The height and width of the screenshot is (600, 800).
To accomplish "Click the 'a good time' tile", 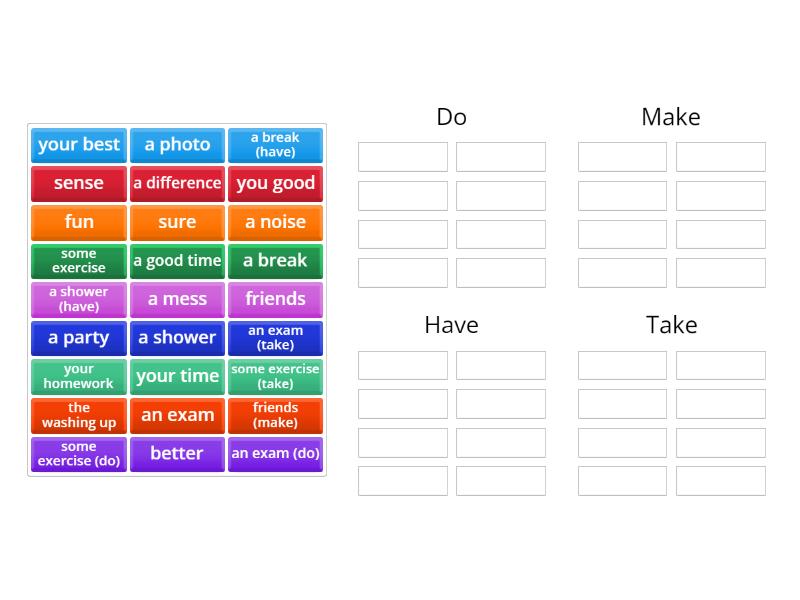I will [x=177, y=260].
